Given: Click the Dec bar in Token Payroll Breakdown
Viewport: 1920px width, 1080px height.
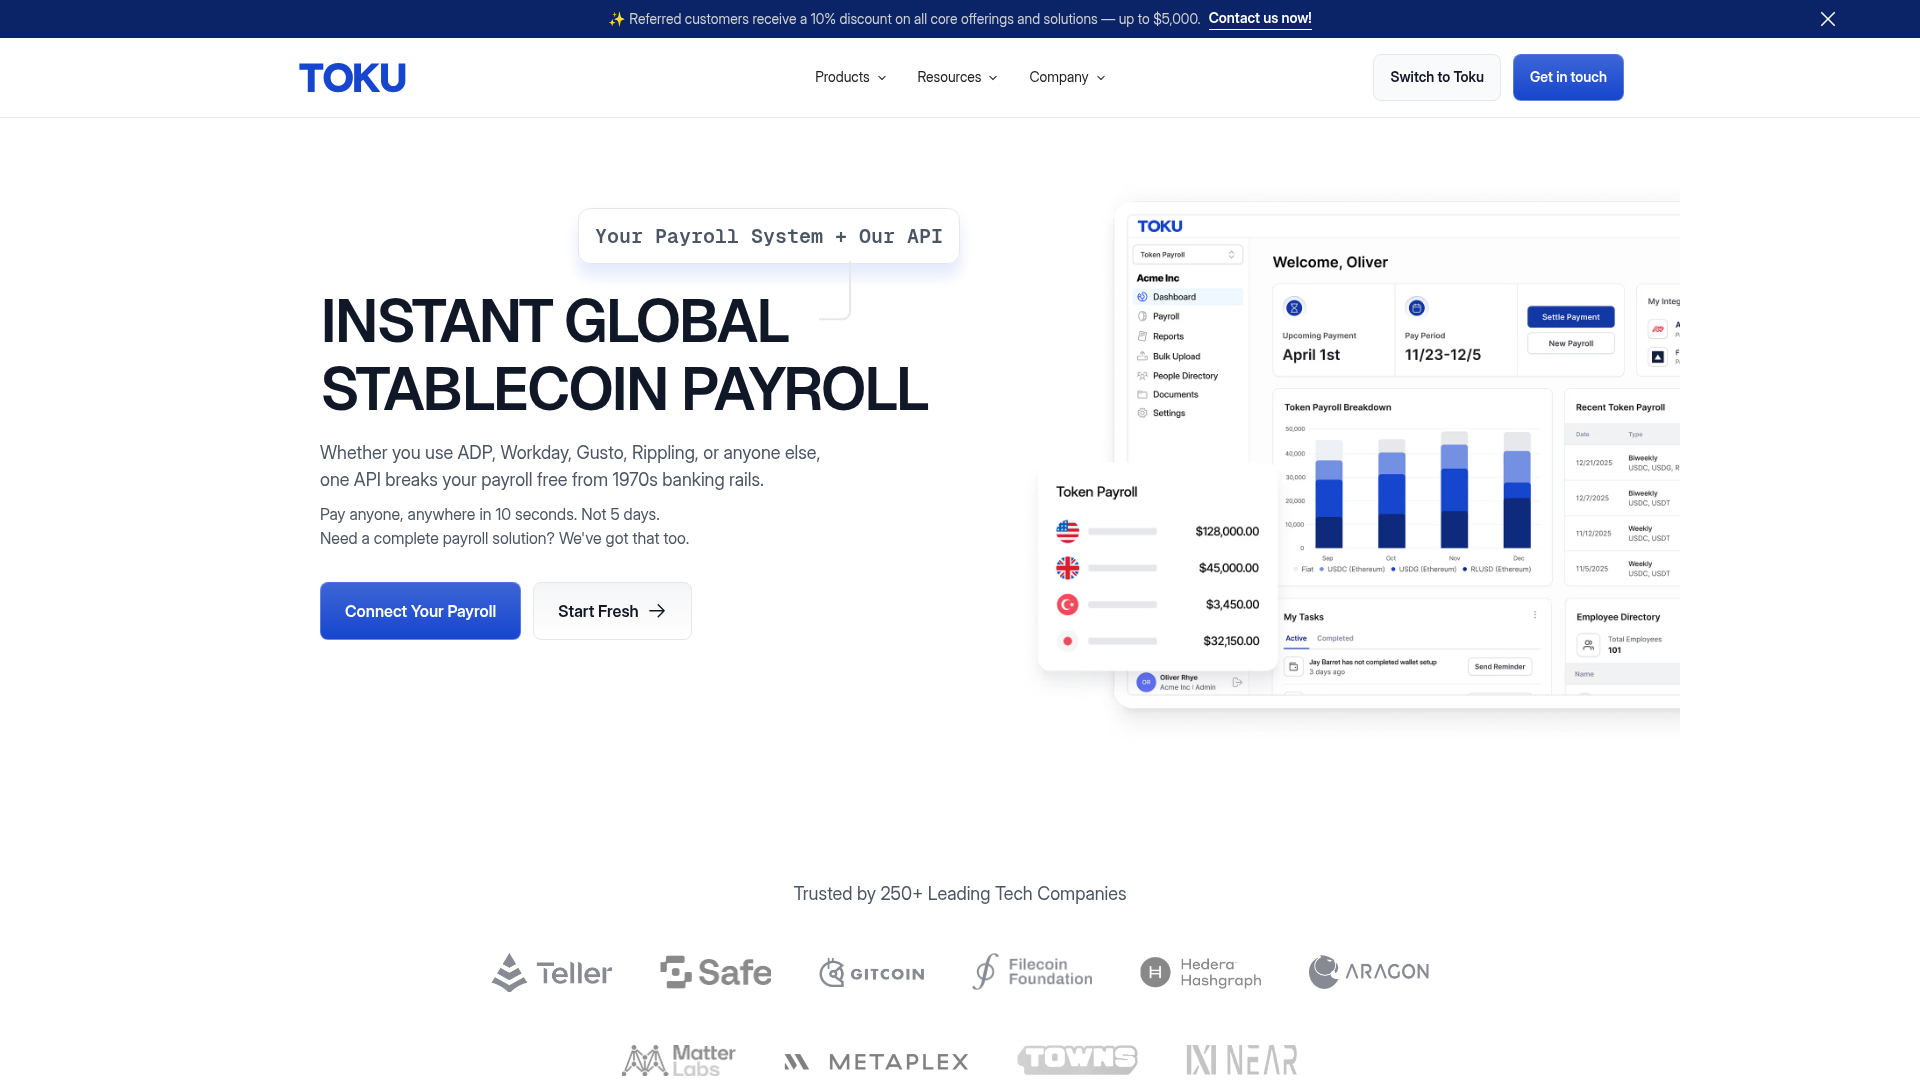Looking at the screenshot, I should [1517, 490].
